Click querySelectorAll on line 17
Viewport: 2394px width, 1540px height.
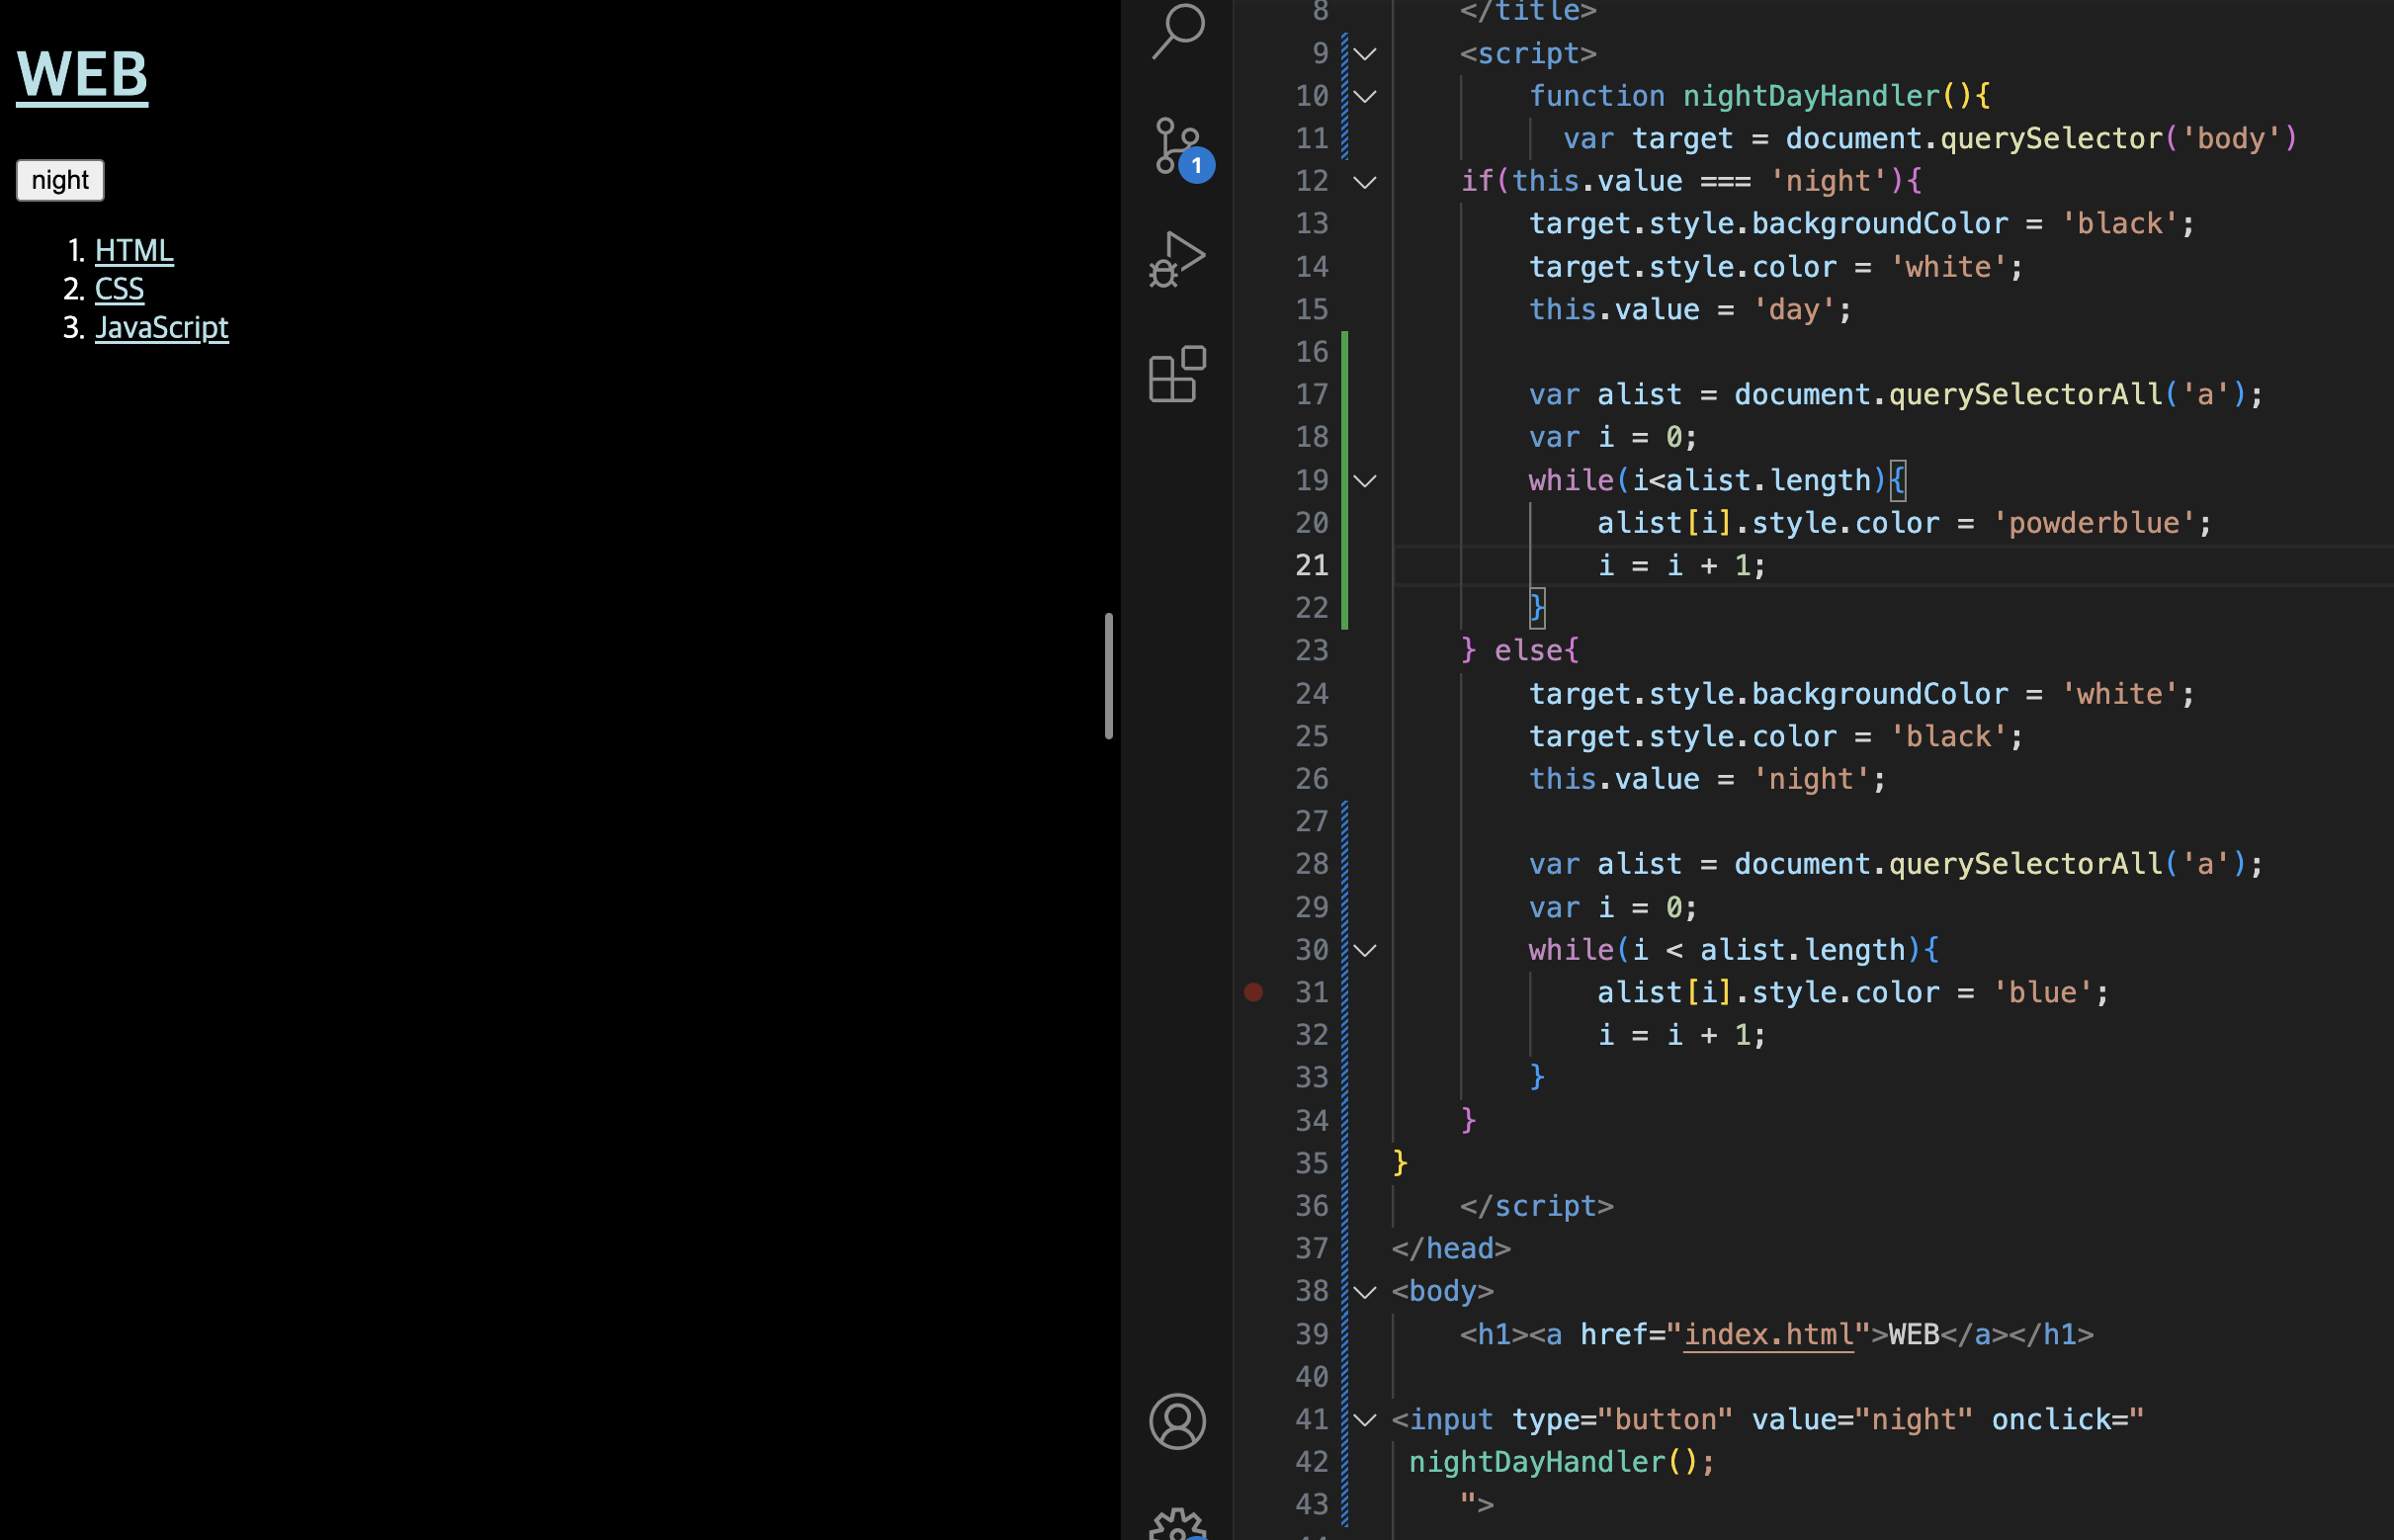point(2026,395)
